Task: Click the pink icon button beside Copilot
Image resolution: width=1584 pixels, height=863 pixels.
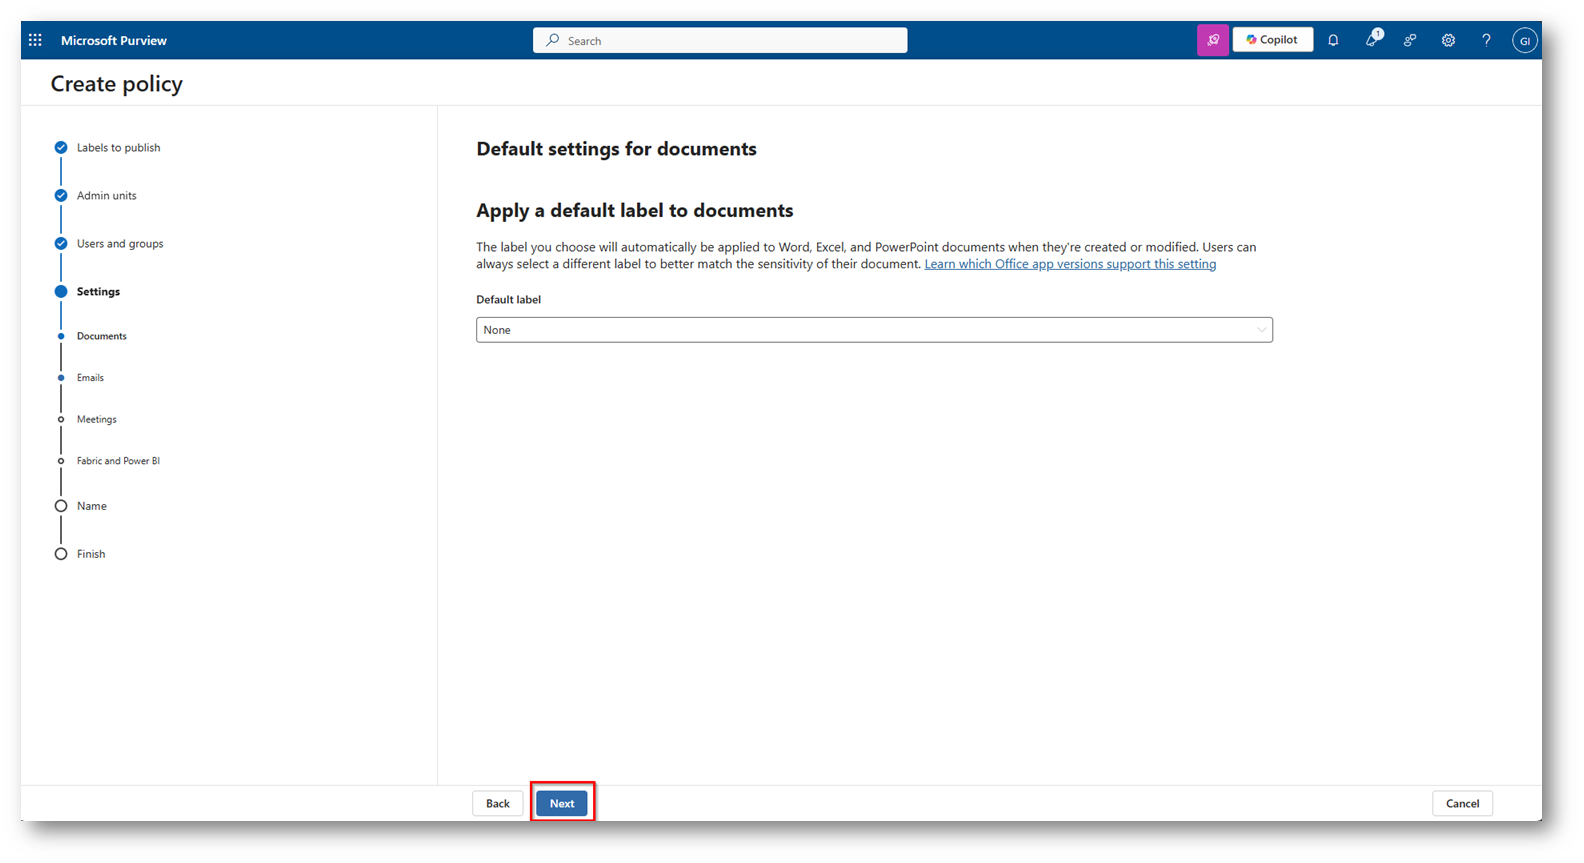Action: [x=1212, y=40]
